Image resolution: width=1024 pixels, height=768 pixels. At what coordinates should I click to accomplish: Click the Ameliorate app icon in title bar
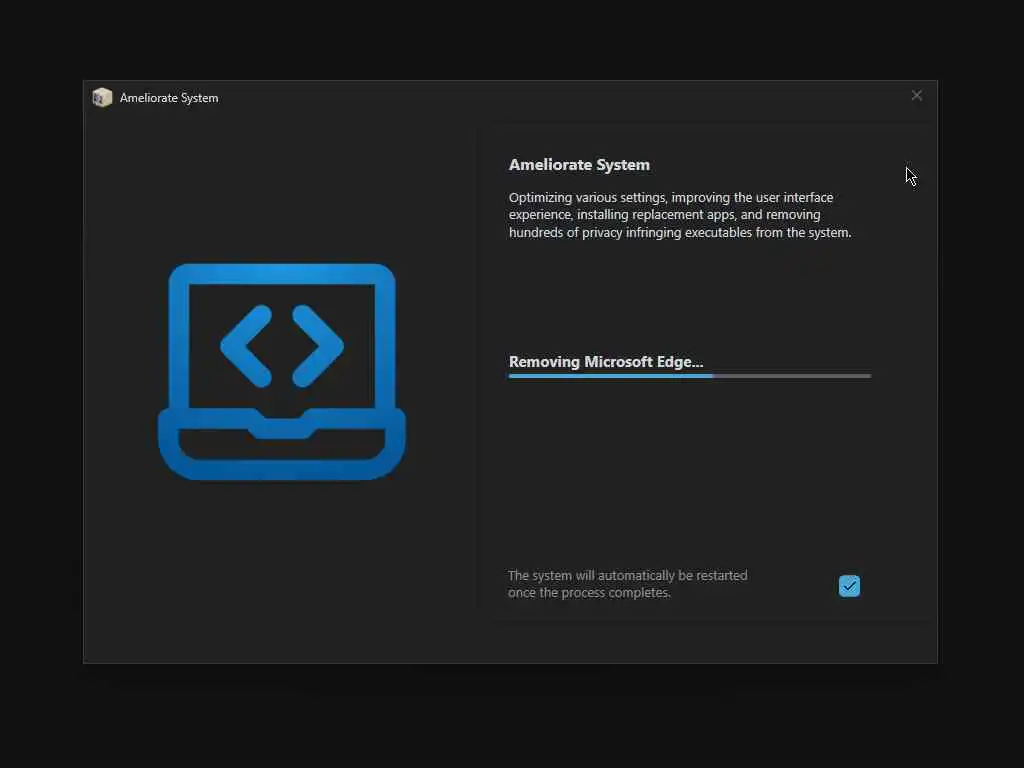point(103,98)
